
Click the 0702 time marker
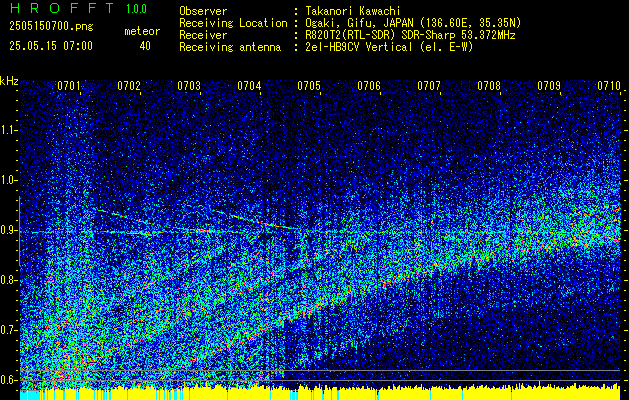click(129, 86)
